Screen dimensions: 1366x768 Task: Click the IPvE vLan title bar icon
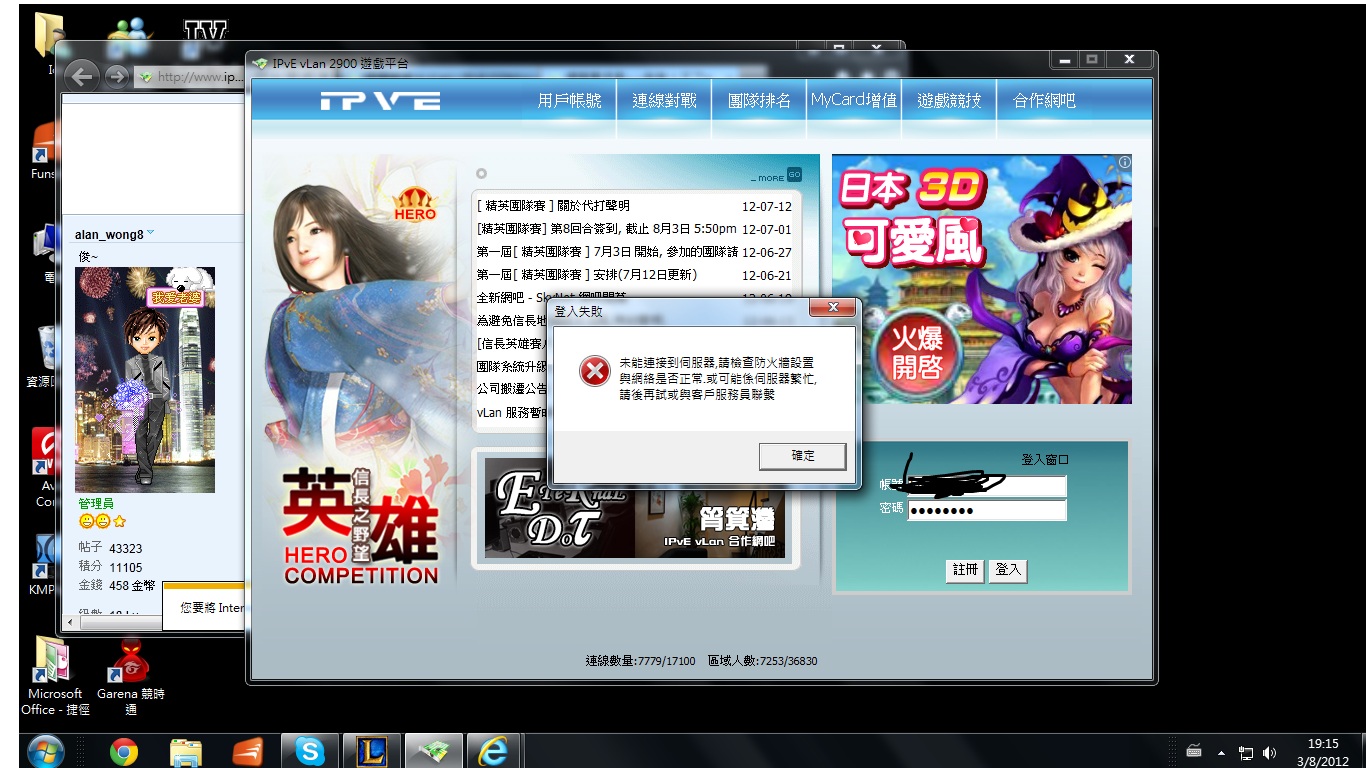(x=260, y=63)
